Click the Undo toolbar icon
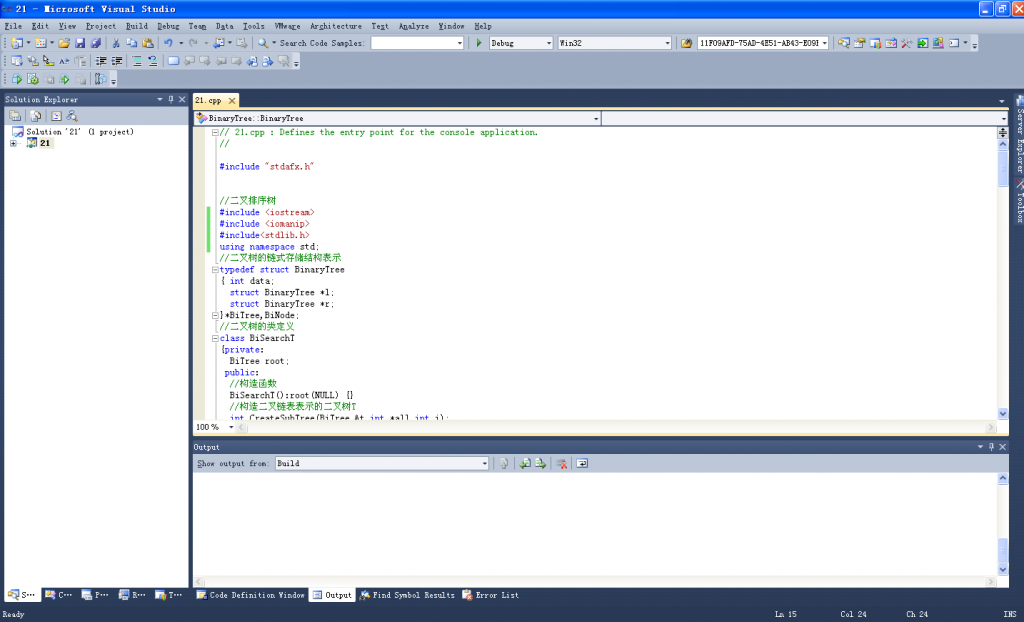Image resolution: width=1024 pixels, height=622 pixels. coord(168,43)
